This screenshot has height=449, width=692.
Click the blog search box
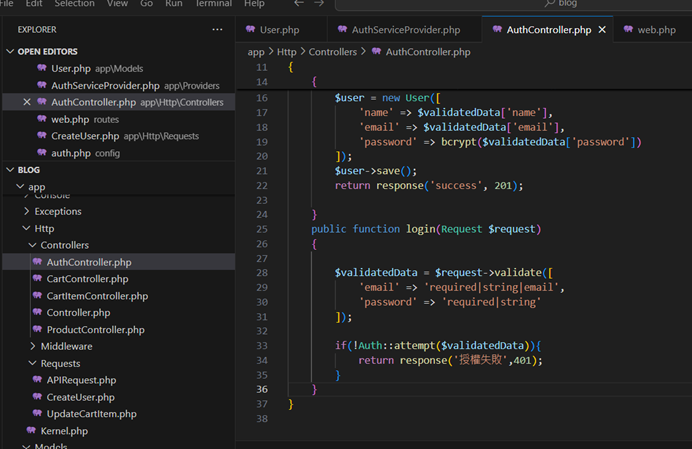click(566, 4)
